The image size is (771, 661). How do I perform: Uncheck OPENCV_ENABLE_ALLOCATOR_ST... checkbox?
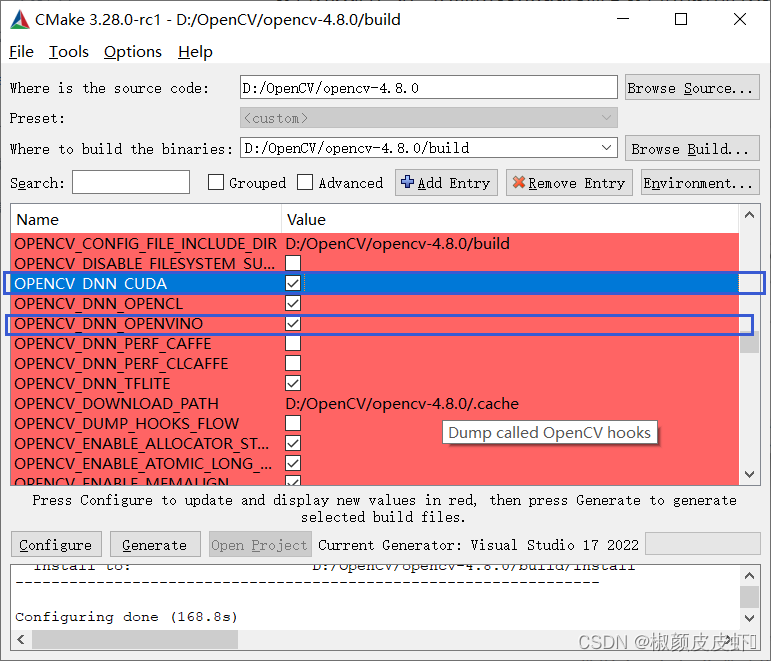(x=293, y=443)
